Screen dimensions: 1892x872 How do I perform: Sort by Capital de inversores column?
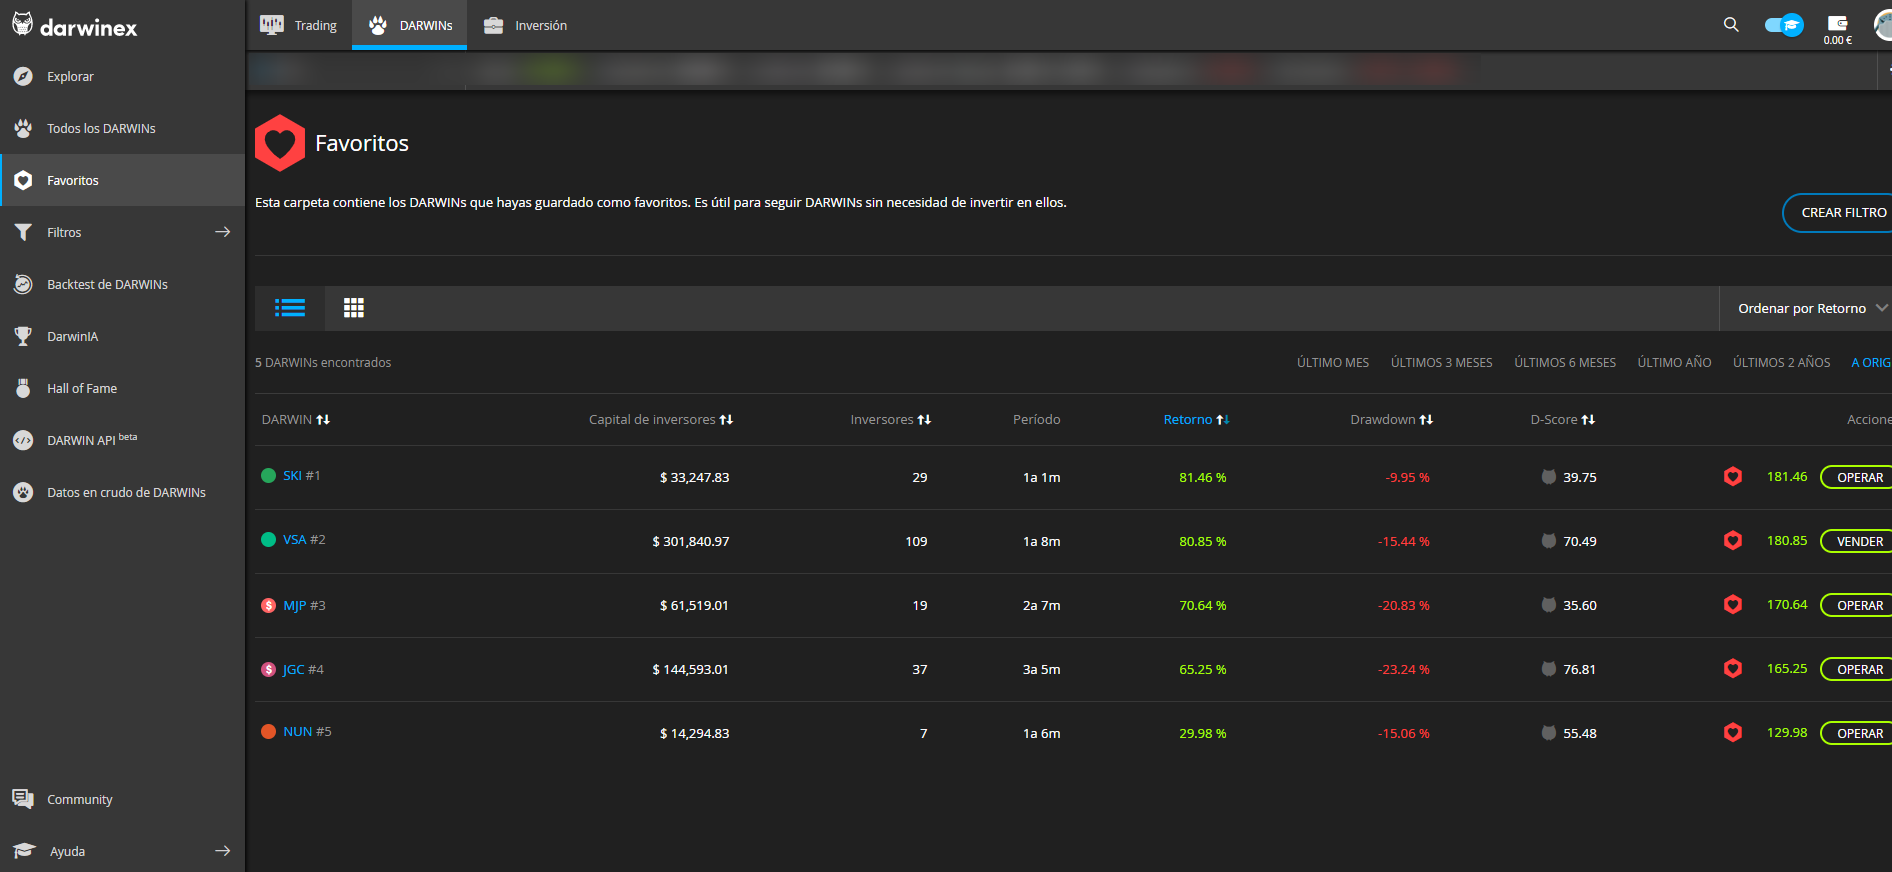click(x=661, y=420)
